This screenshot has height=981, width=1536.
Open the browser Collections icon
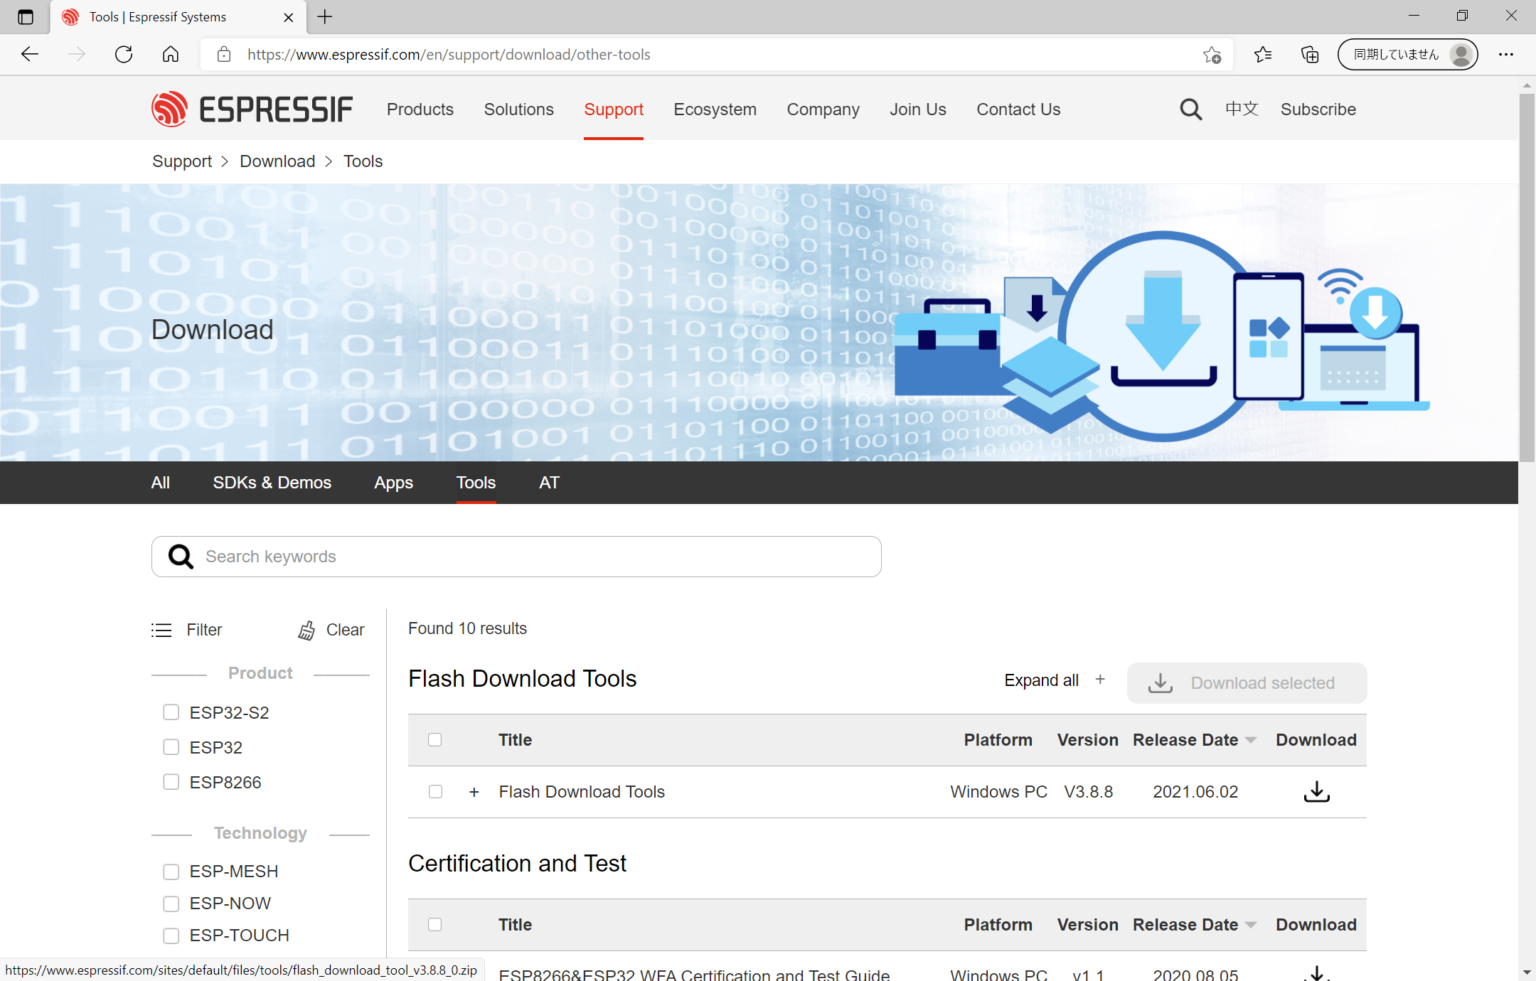coord(1310,55)
